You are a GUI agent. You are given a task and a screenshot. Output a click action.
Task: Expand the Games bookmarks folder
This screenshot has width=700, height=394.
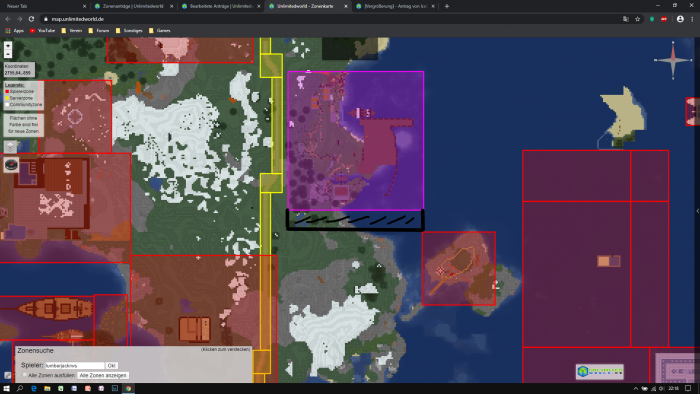(x=159, y=31)
